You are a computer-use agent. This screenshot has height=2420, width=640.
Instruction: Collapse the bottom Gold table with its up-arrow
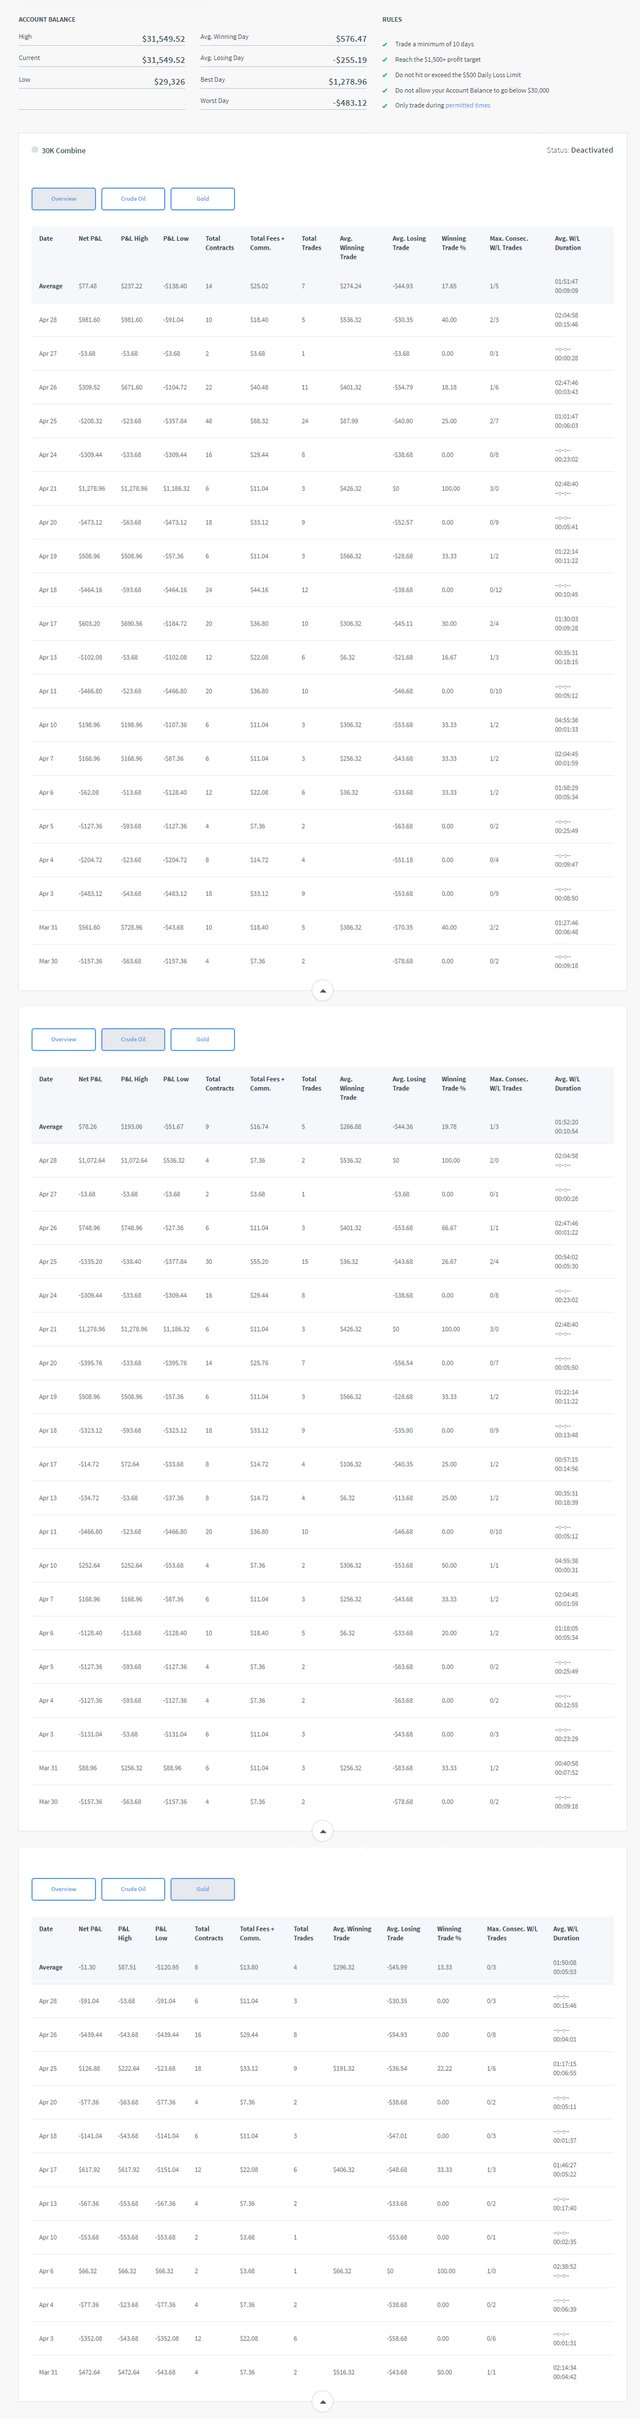click(x=322, y=2401)
